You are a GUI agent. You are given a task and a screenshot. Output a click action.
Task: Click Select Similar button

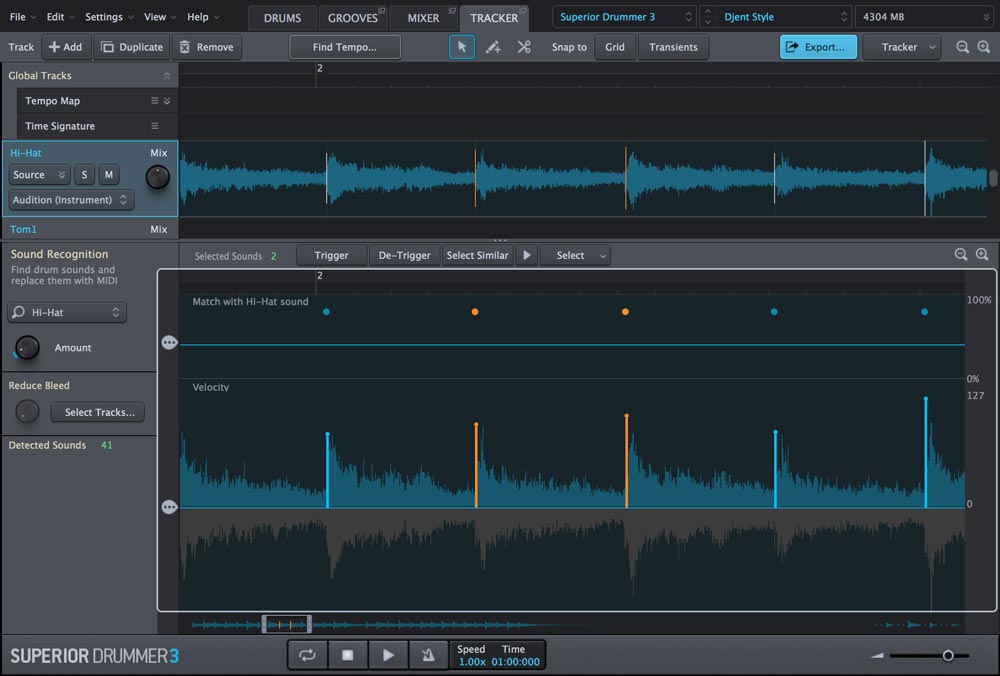pyautogui.click(x=477, y=255)
